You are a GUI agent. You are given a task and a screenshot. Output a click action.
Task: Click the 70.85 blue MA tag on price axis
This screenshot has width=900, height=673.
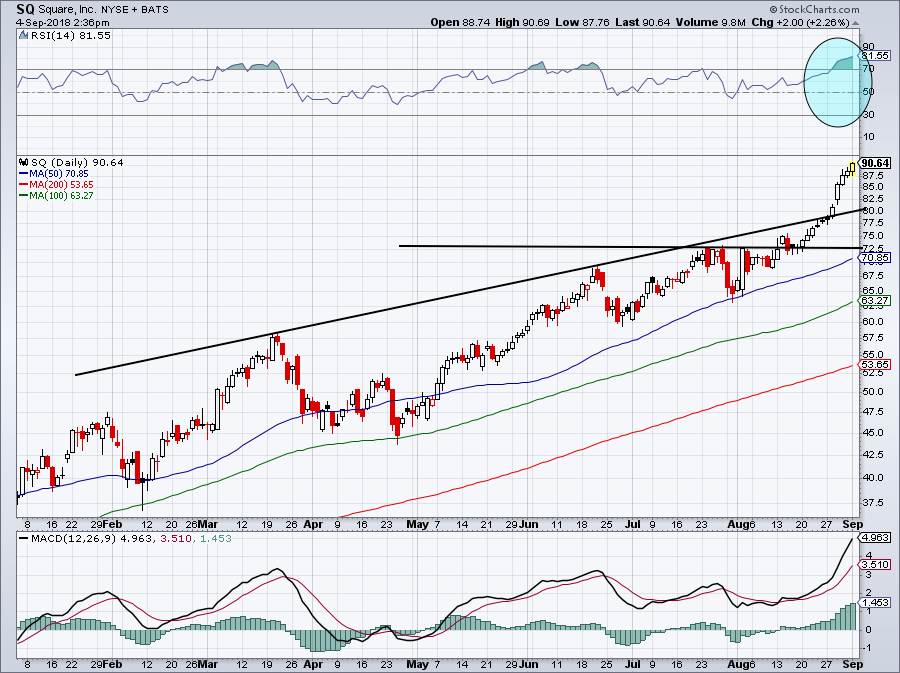875,258
